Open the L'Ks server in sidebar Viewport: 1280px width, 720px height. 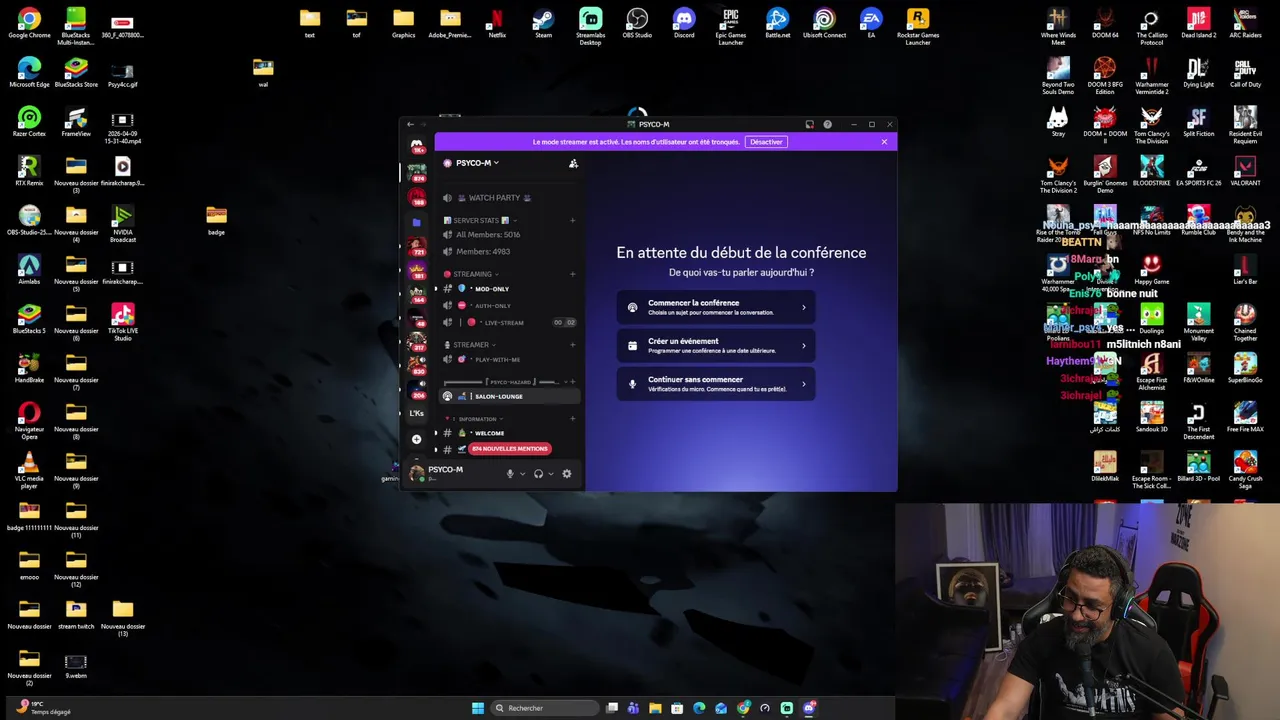tap(417, 413)
